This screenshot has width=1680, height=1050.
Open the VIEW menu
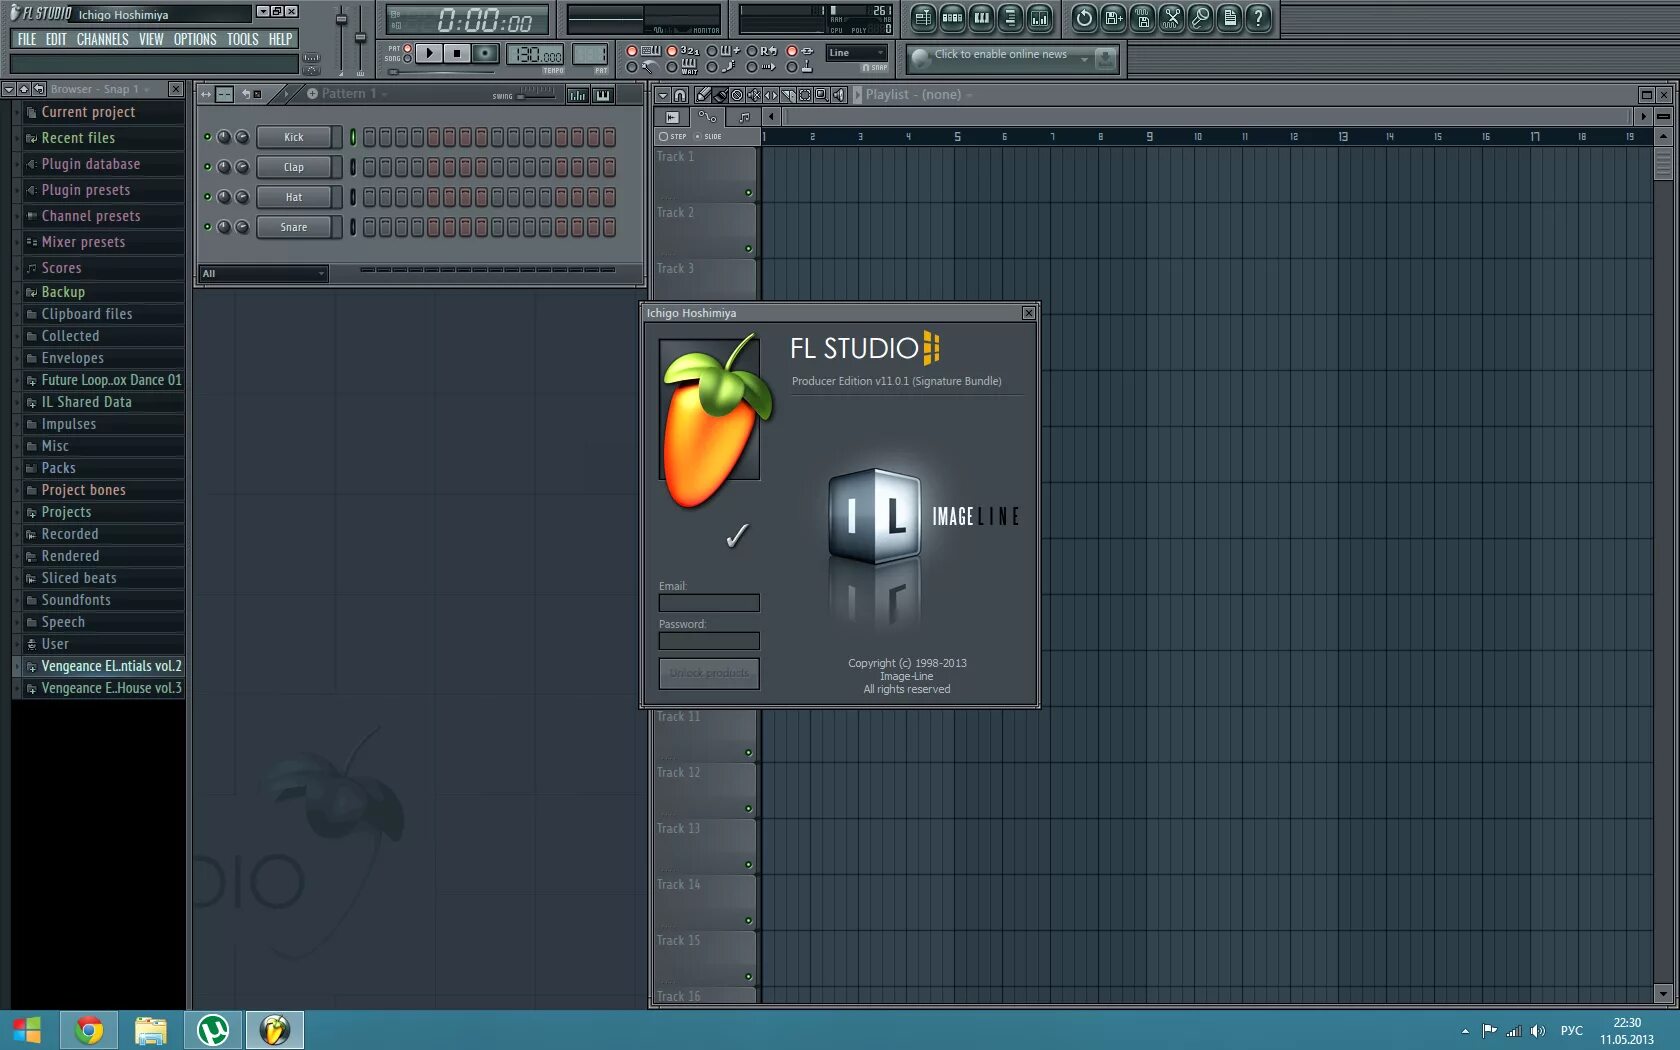151,39
